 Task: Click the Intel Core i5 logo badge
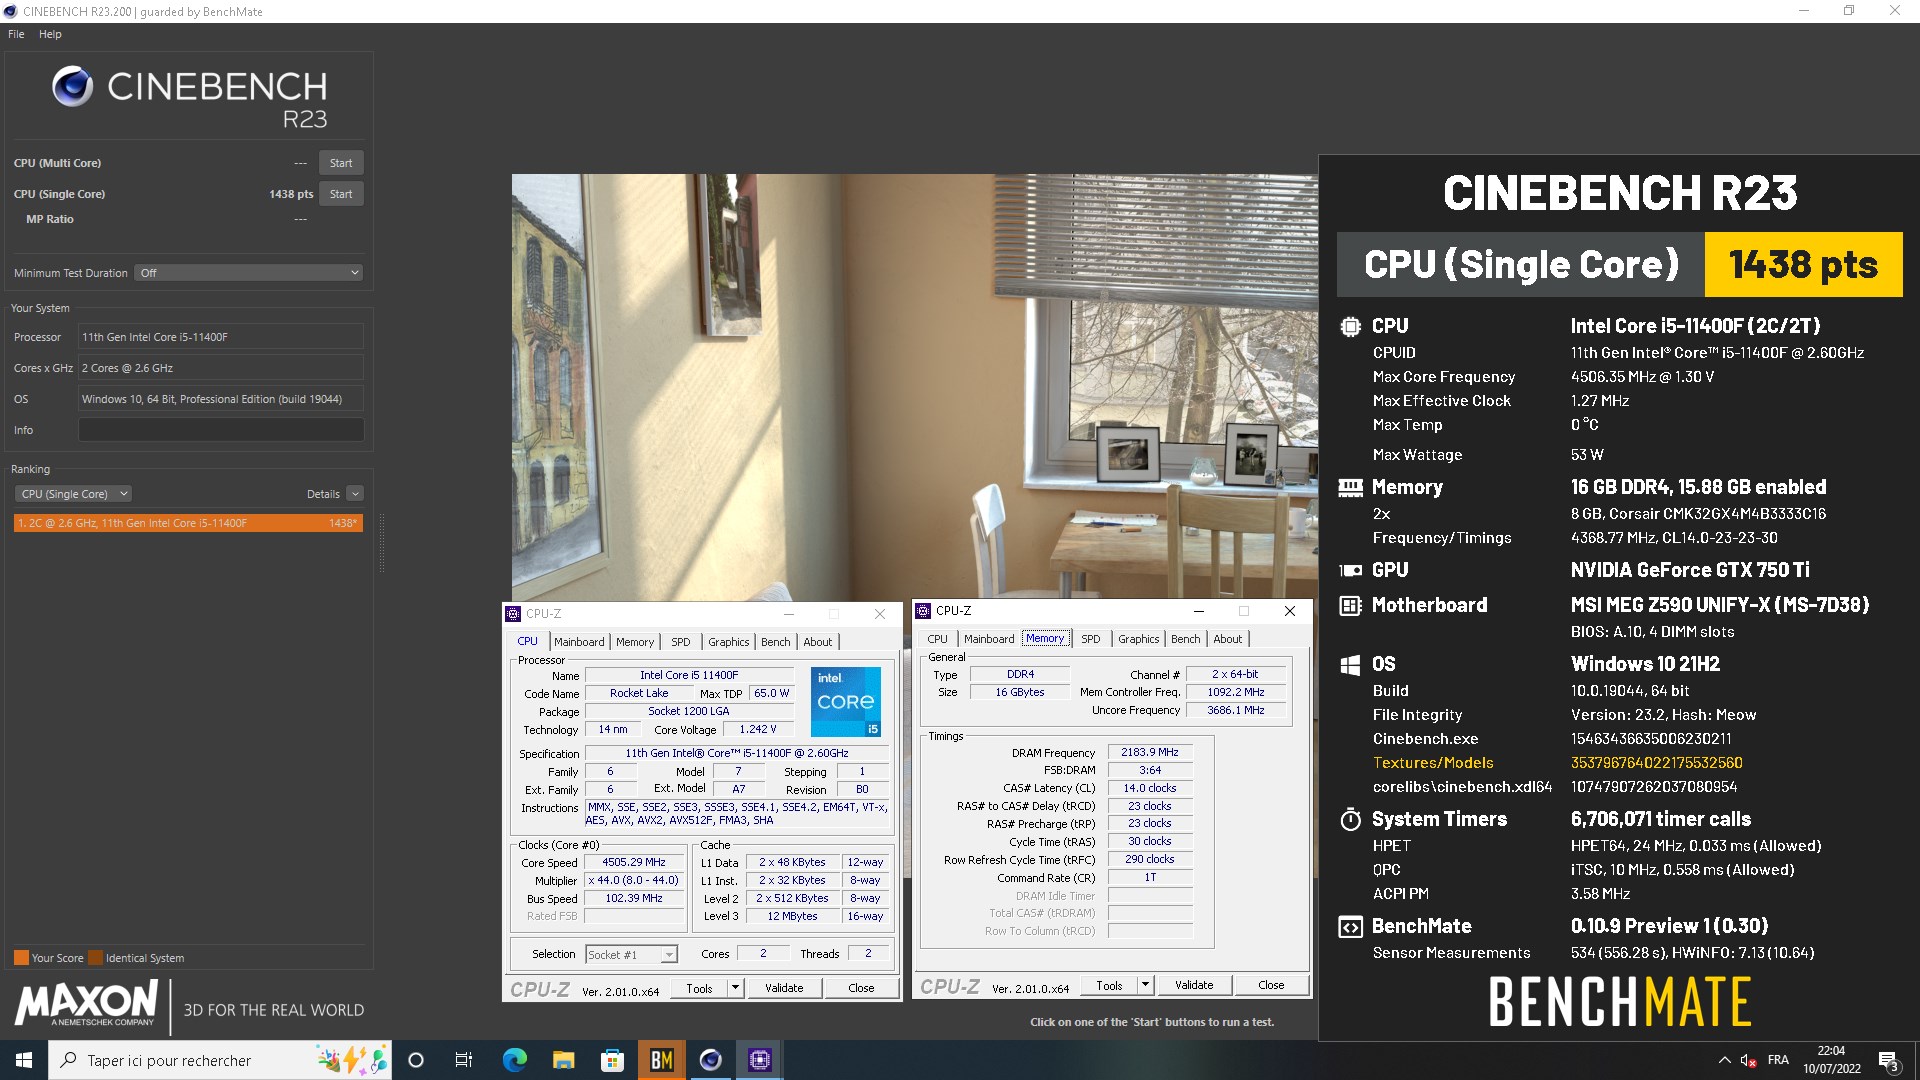(x=846, y=702)
